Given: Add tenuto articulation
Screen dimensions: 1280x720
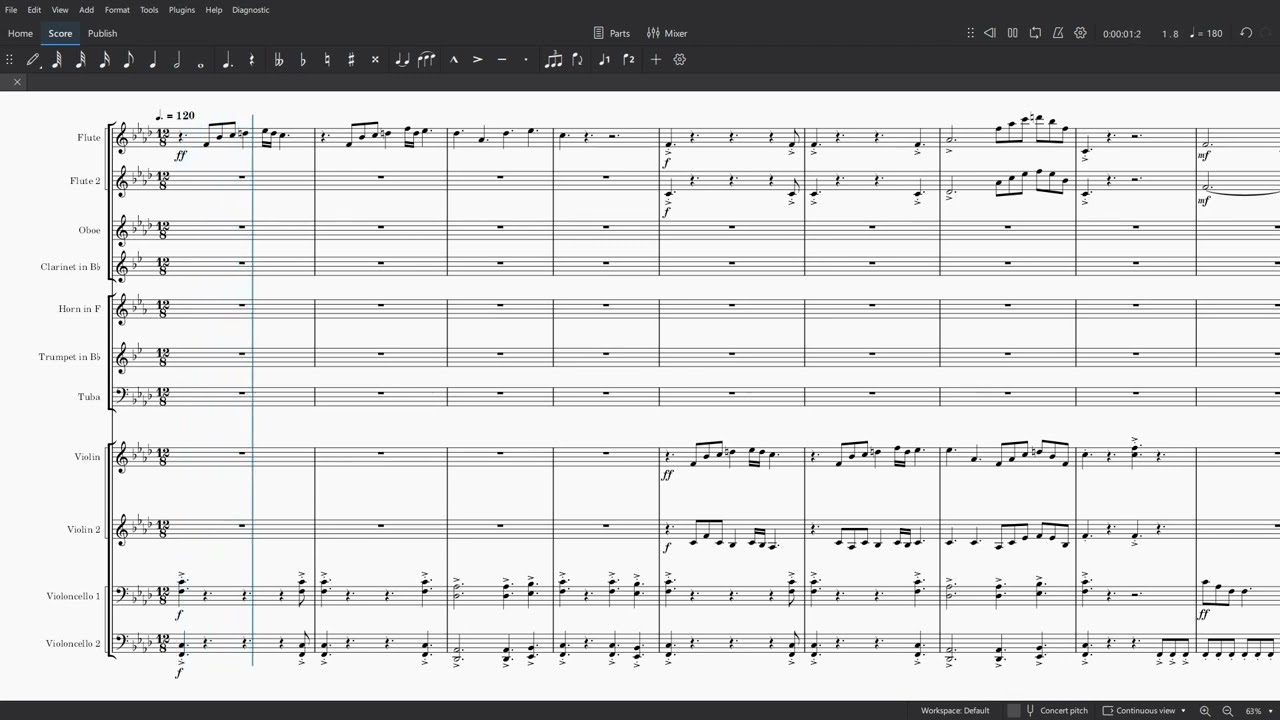Looking at the screenshot, I should (501, 60).
